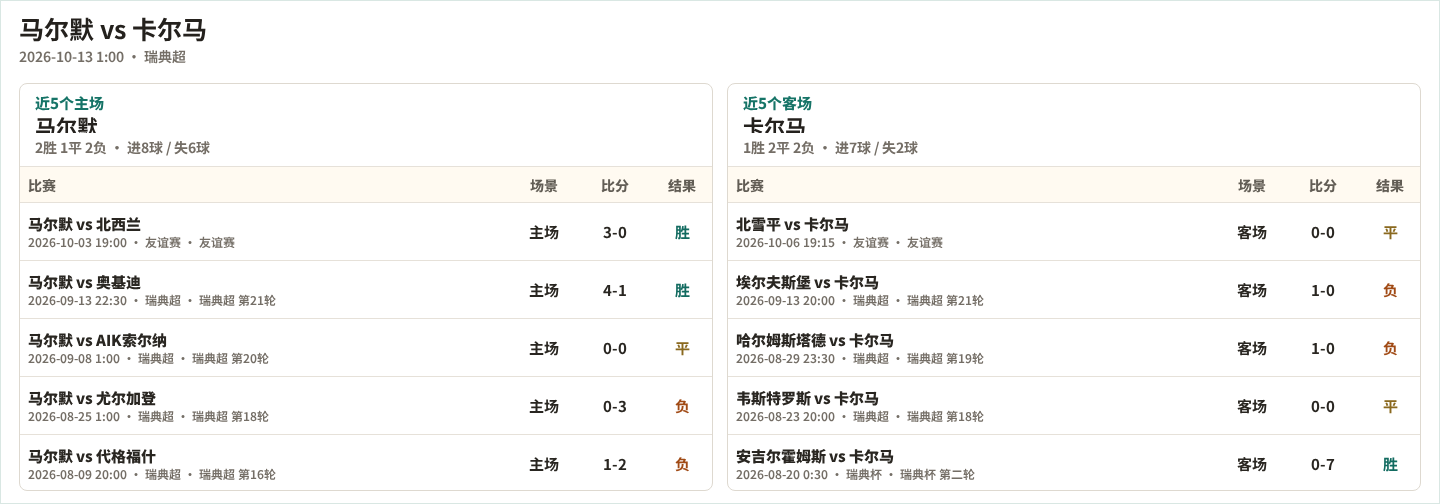The height and width of the screenshot is (504, 1440).
Task: Click result 负 in 埃尔夫斯堡 row
Action: pyautogui.click(x=1390, y=290)
